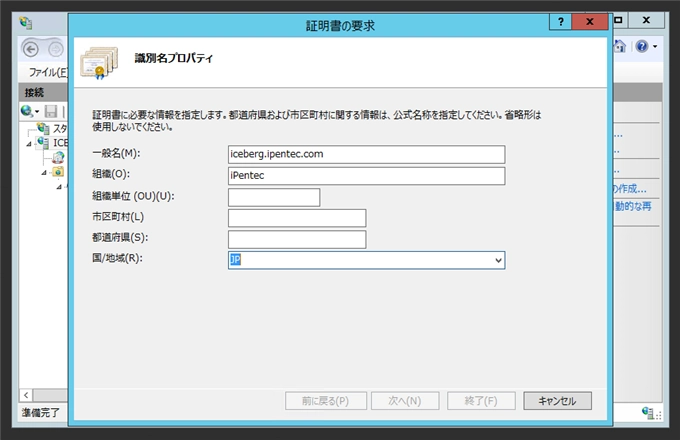Click the Common name (一般名) input field
Viewport: 680px width, 440px height.
click(x=366, y=154)
